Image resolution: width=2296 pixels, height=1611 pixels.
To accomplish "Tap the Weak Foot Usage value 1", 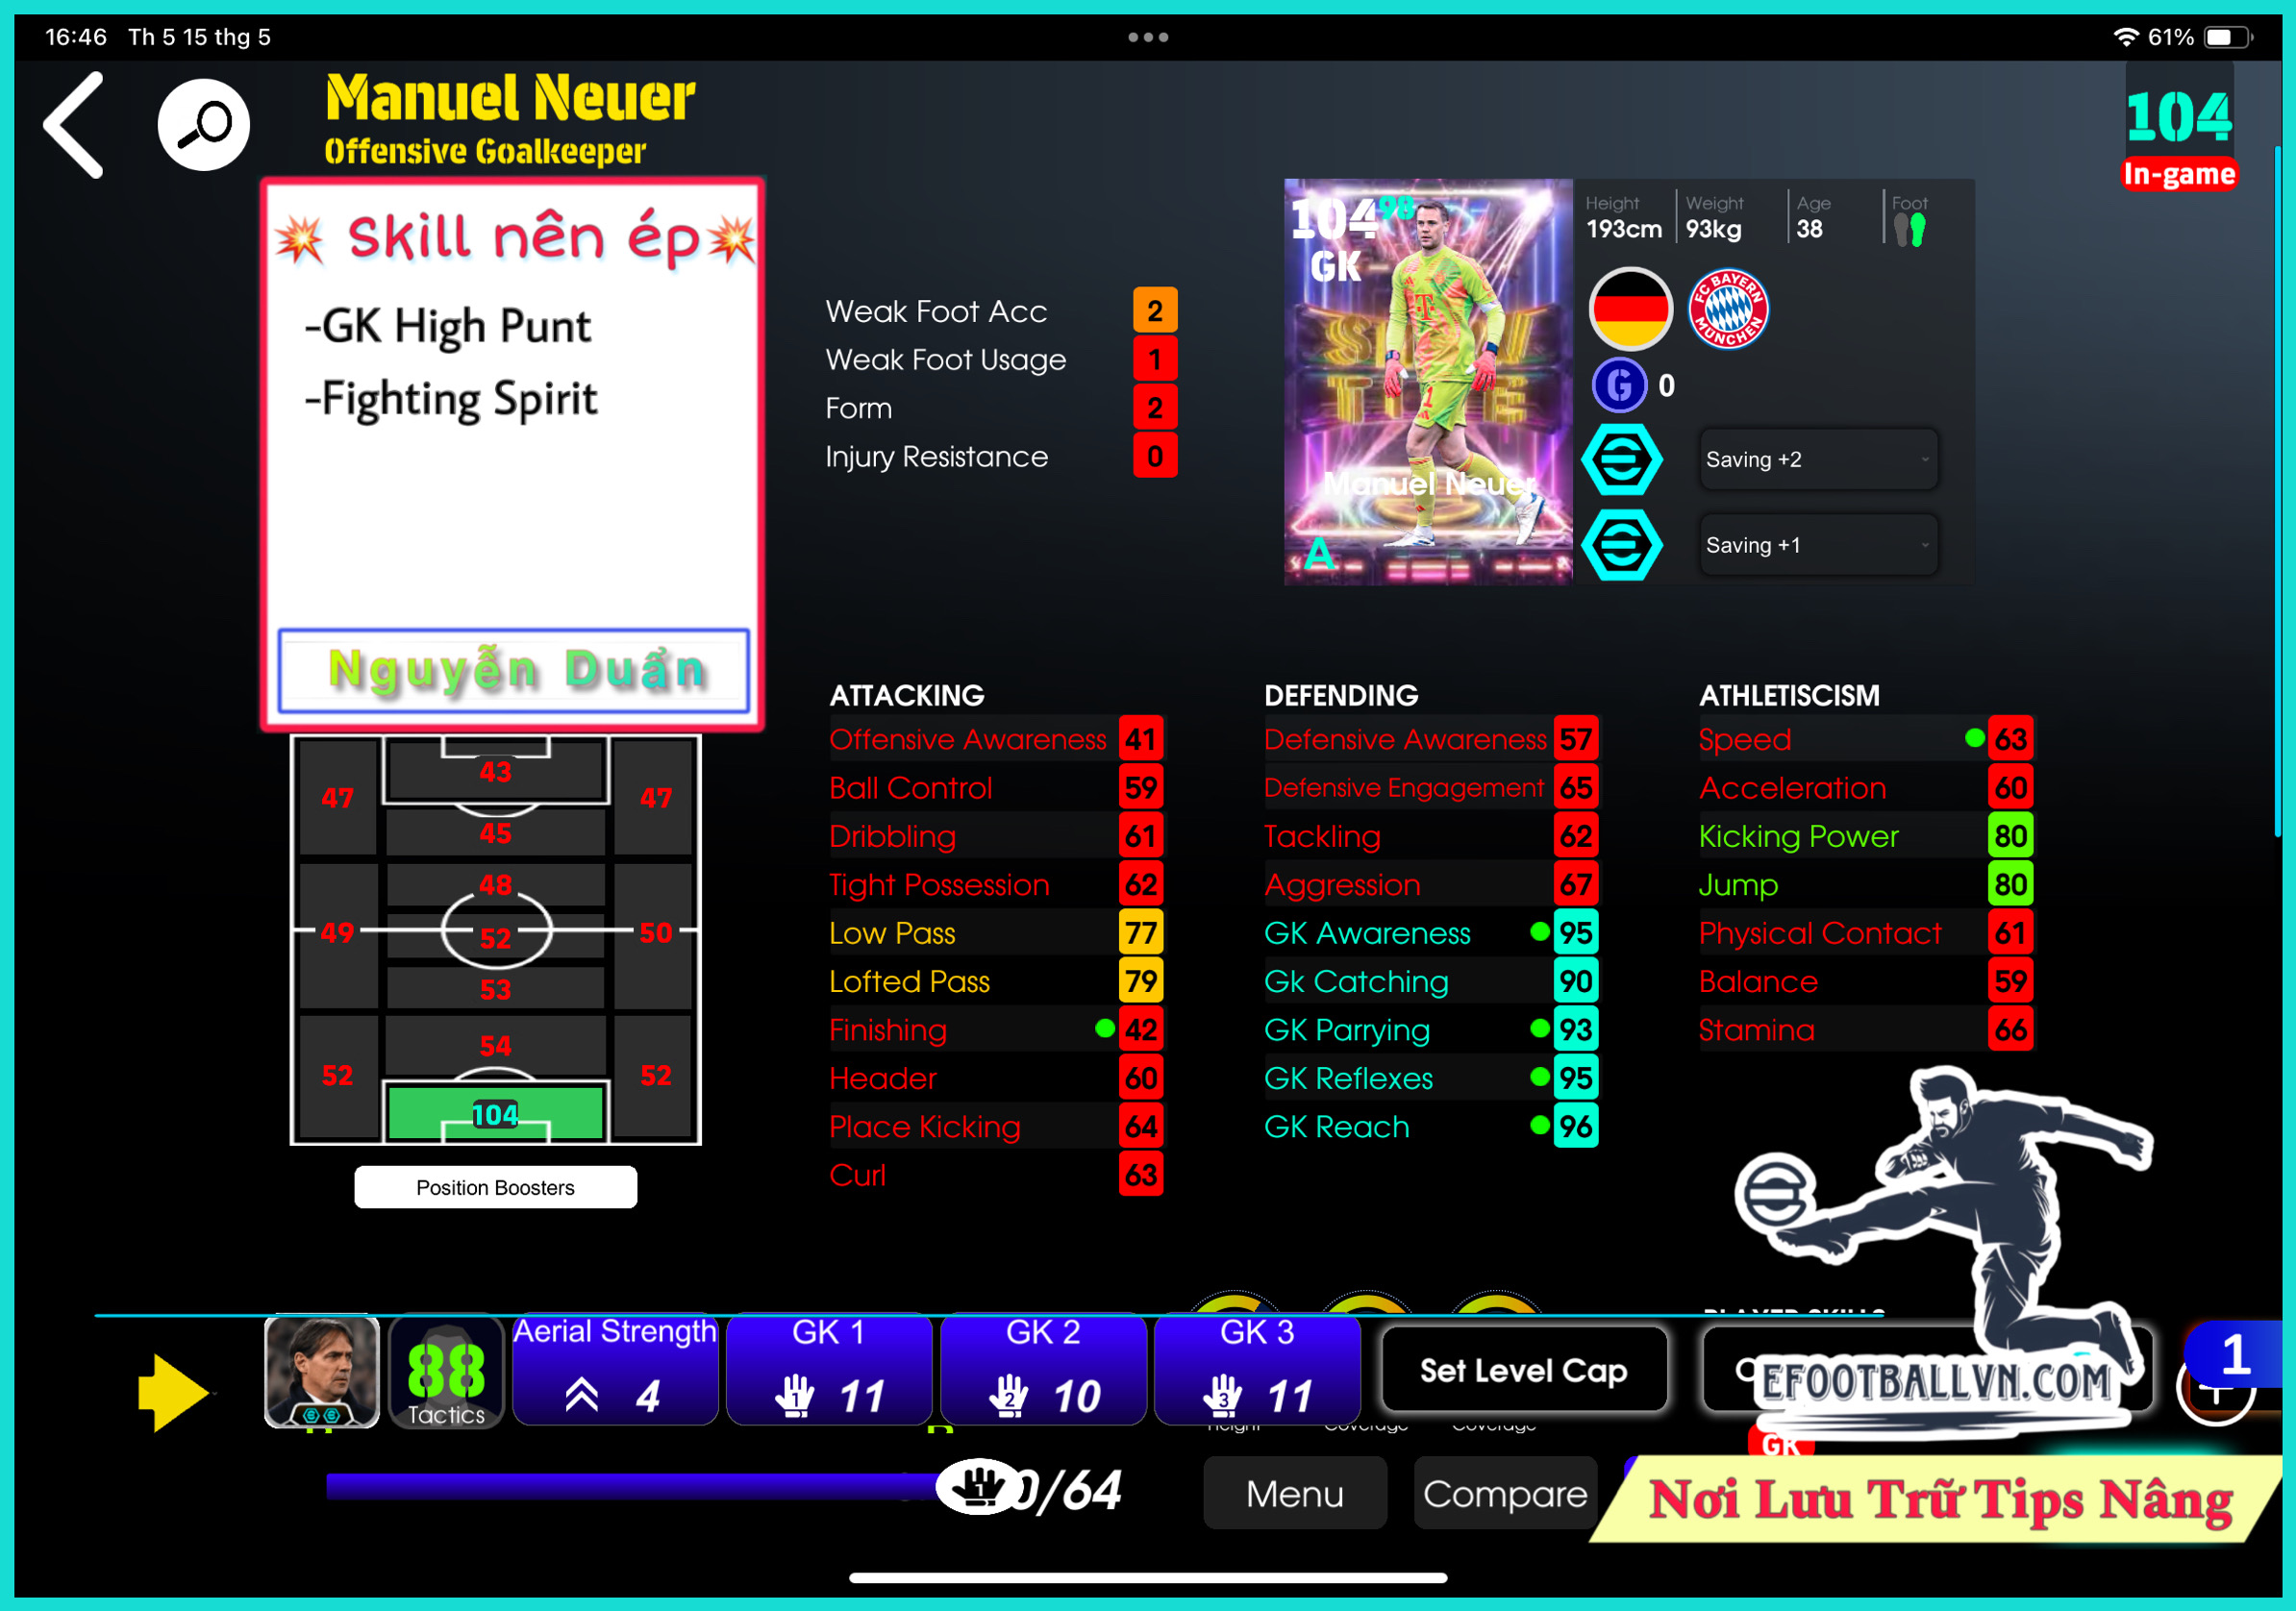I will [x=1155, y=359].
